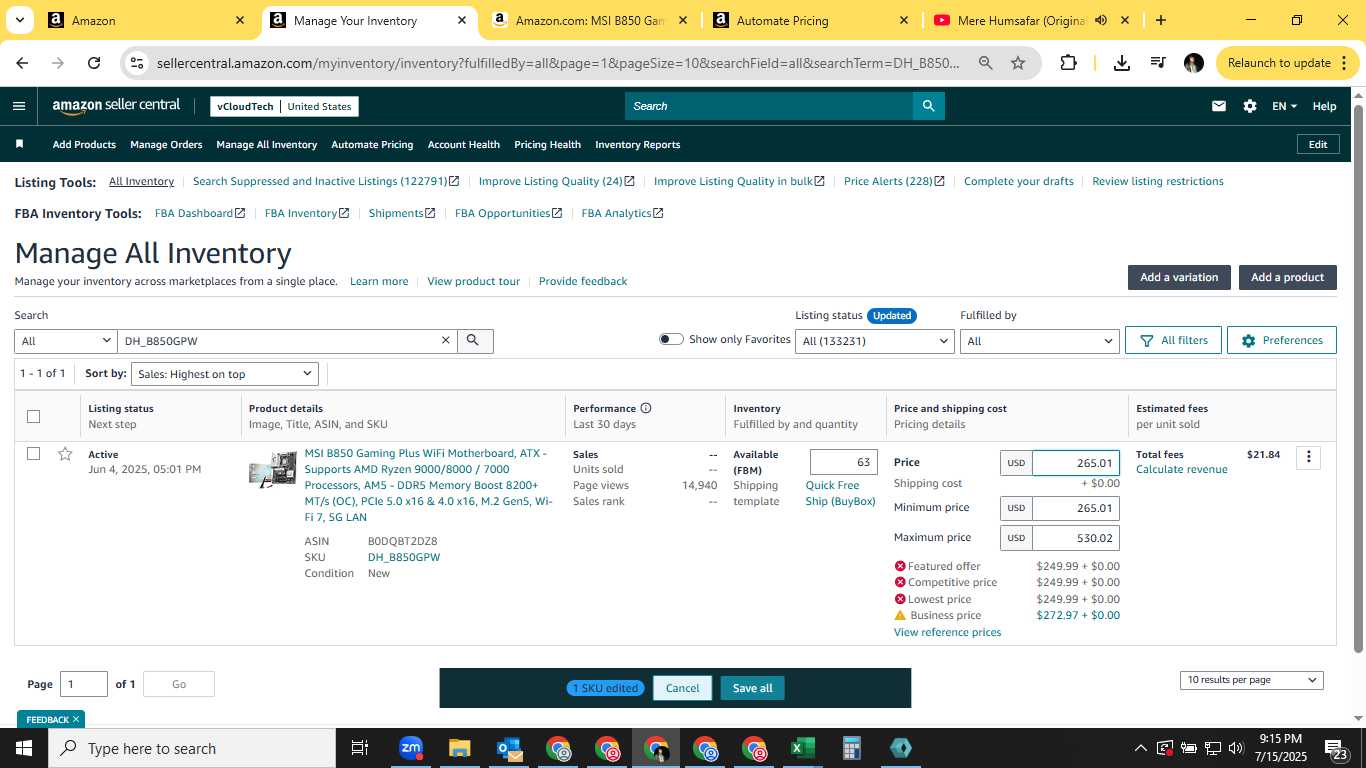Click the Calculate revenue link
Screen dimensions: 1366x768
[x=1181, y=469]
